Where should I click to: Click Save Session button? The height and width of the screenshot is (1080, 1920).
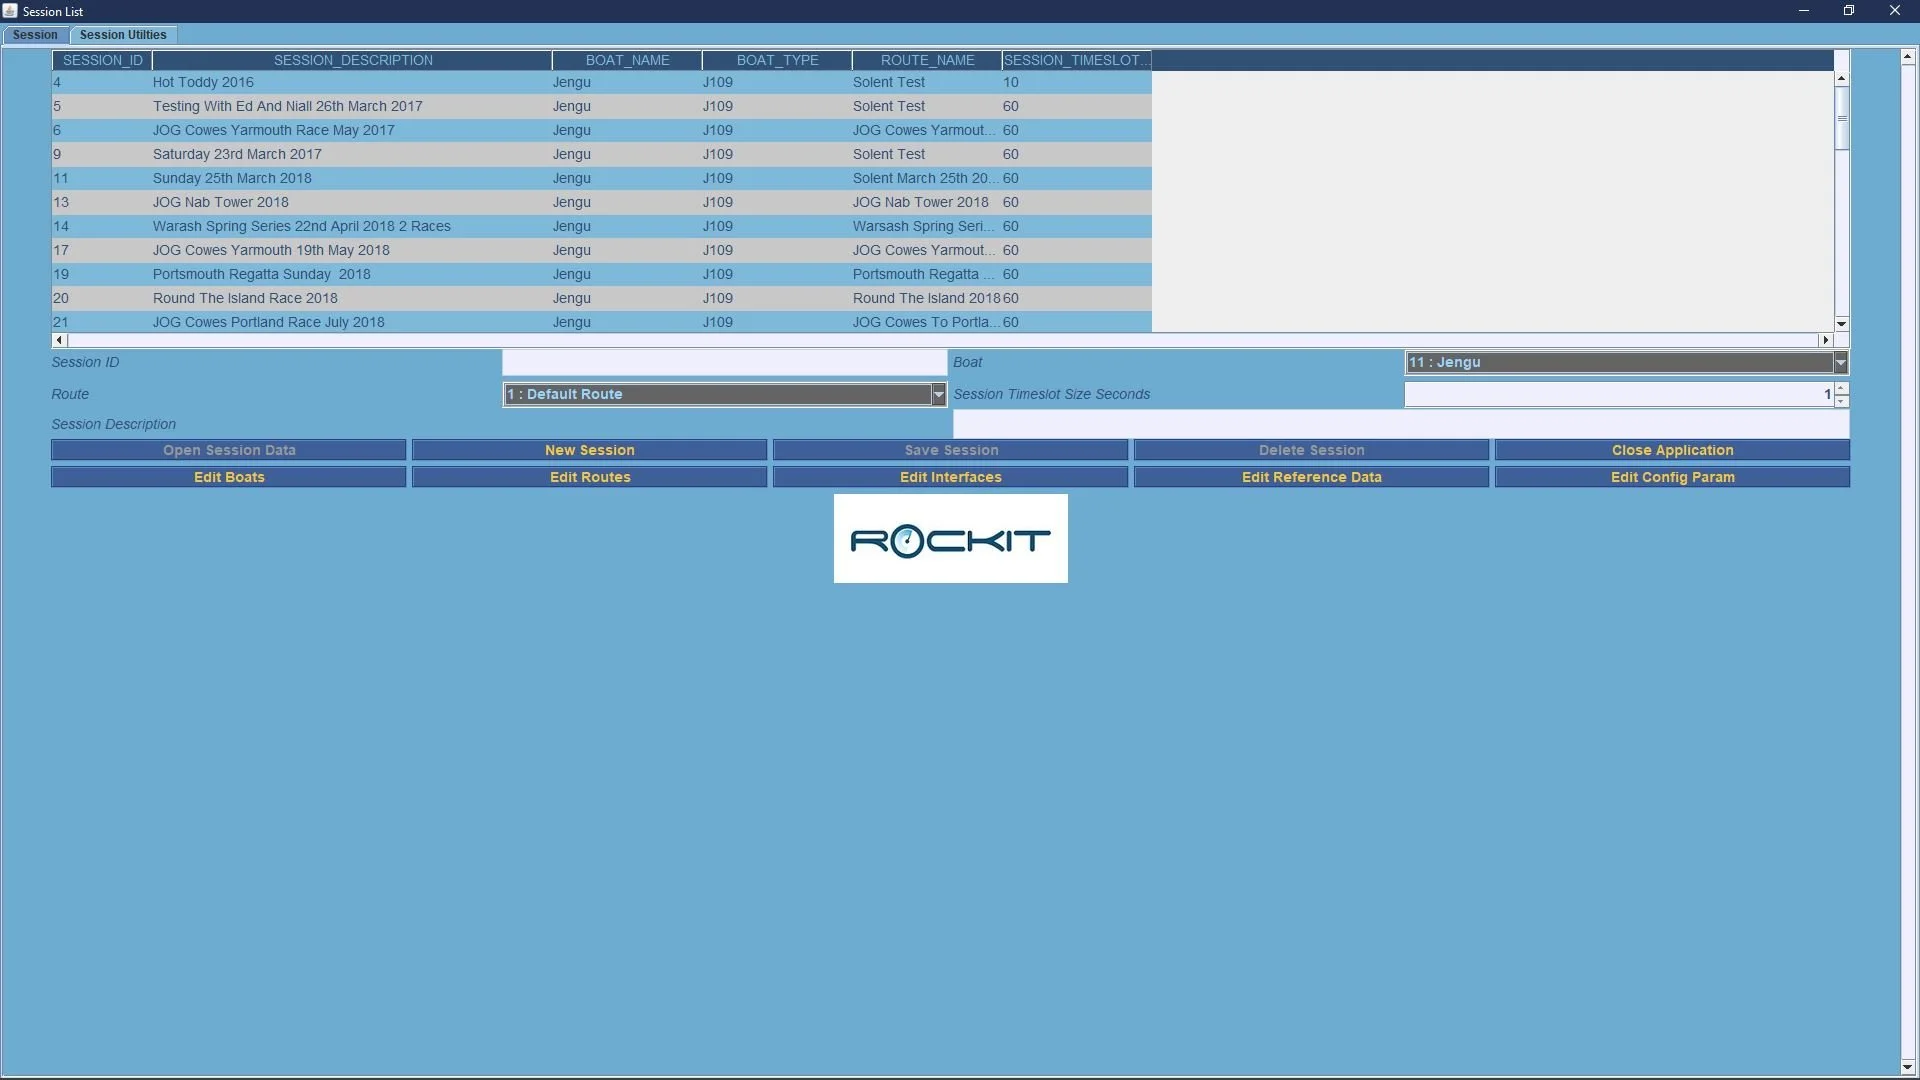(950, 450)
